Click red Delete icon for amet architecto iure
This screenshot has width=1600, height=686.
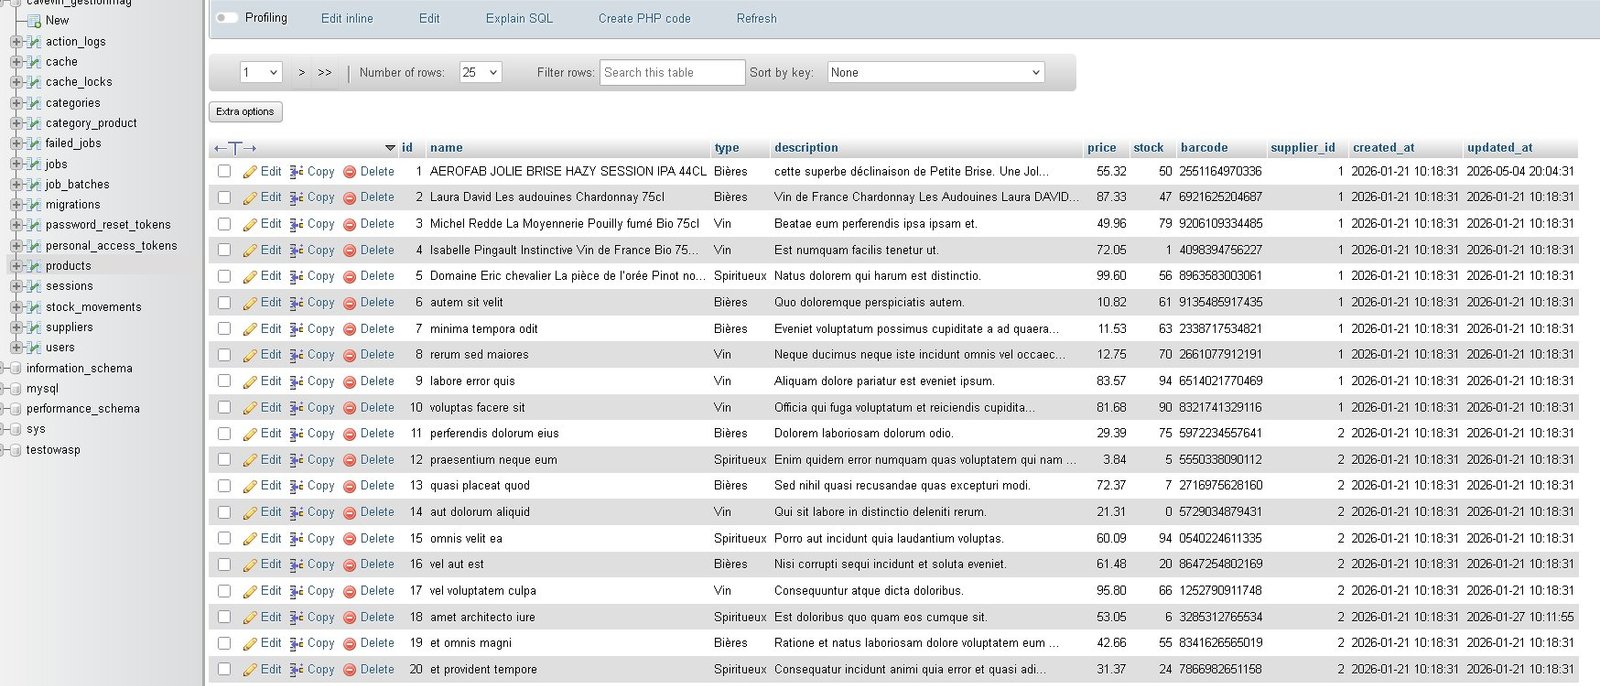click(349, 618)
